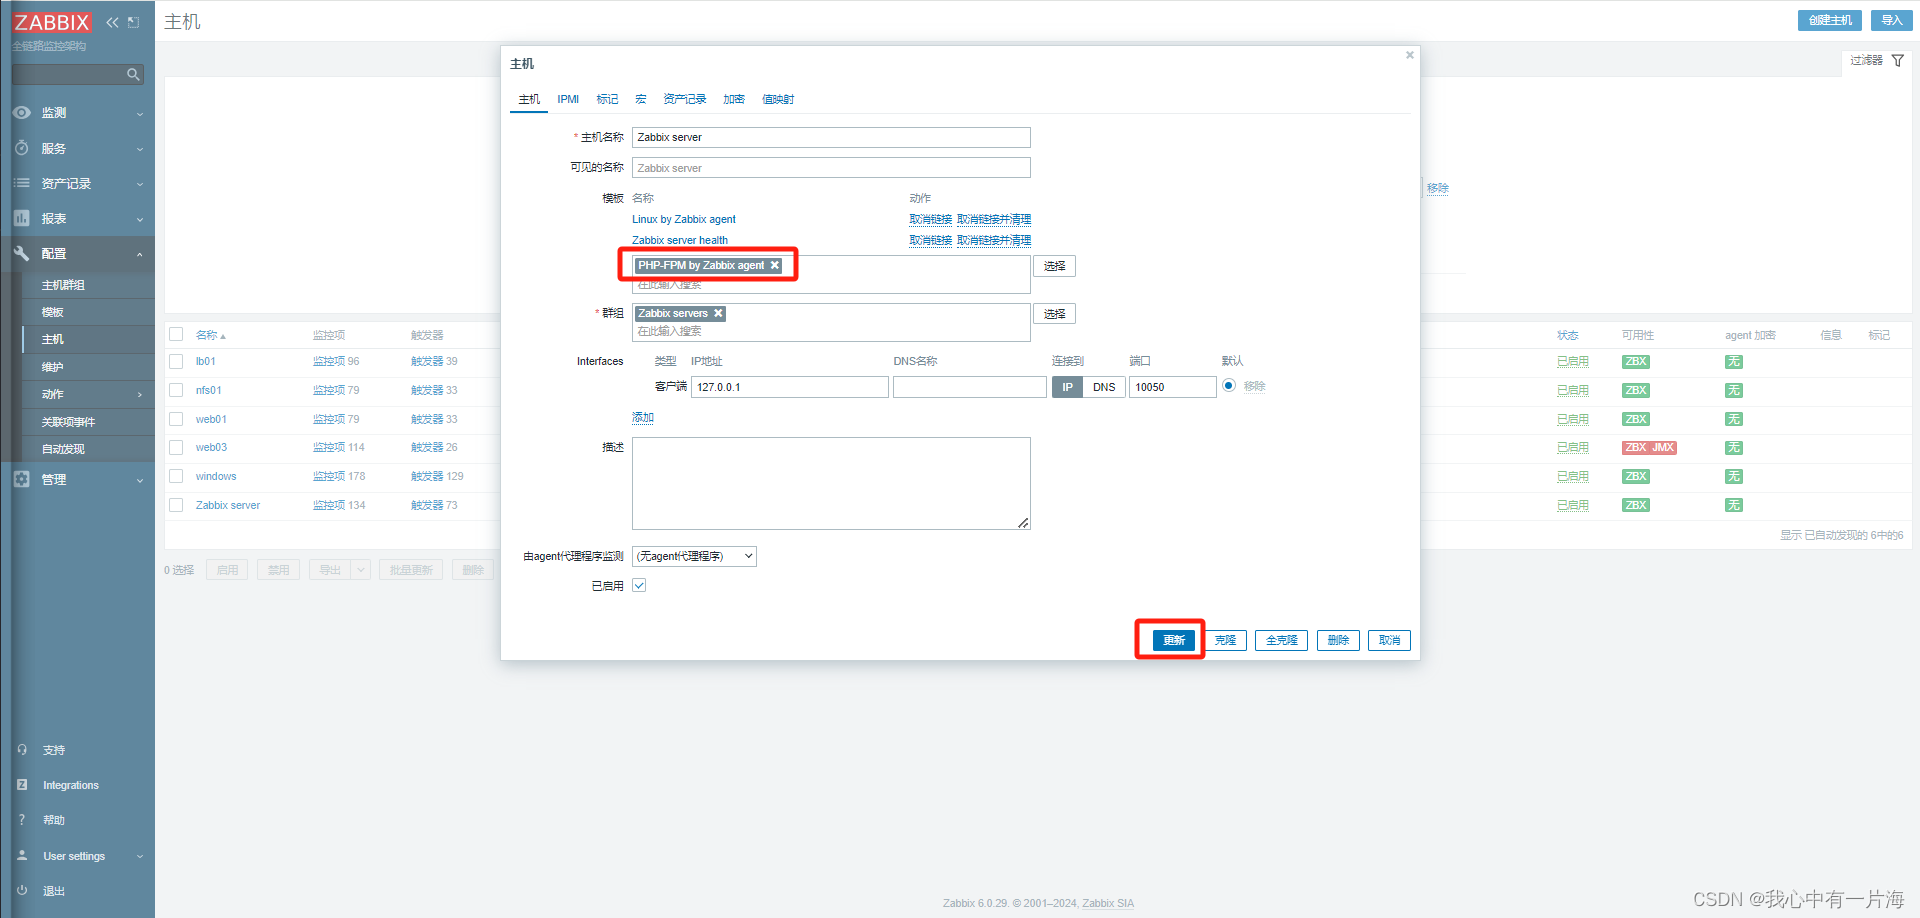This screenshot has width=1920, height=918.
Task: Click the 配置 wrench icon
Action: 21,254
